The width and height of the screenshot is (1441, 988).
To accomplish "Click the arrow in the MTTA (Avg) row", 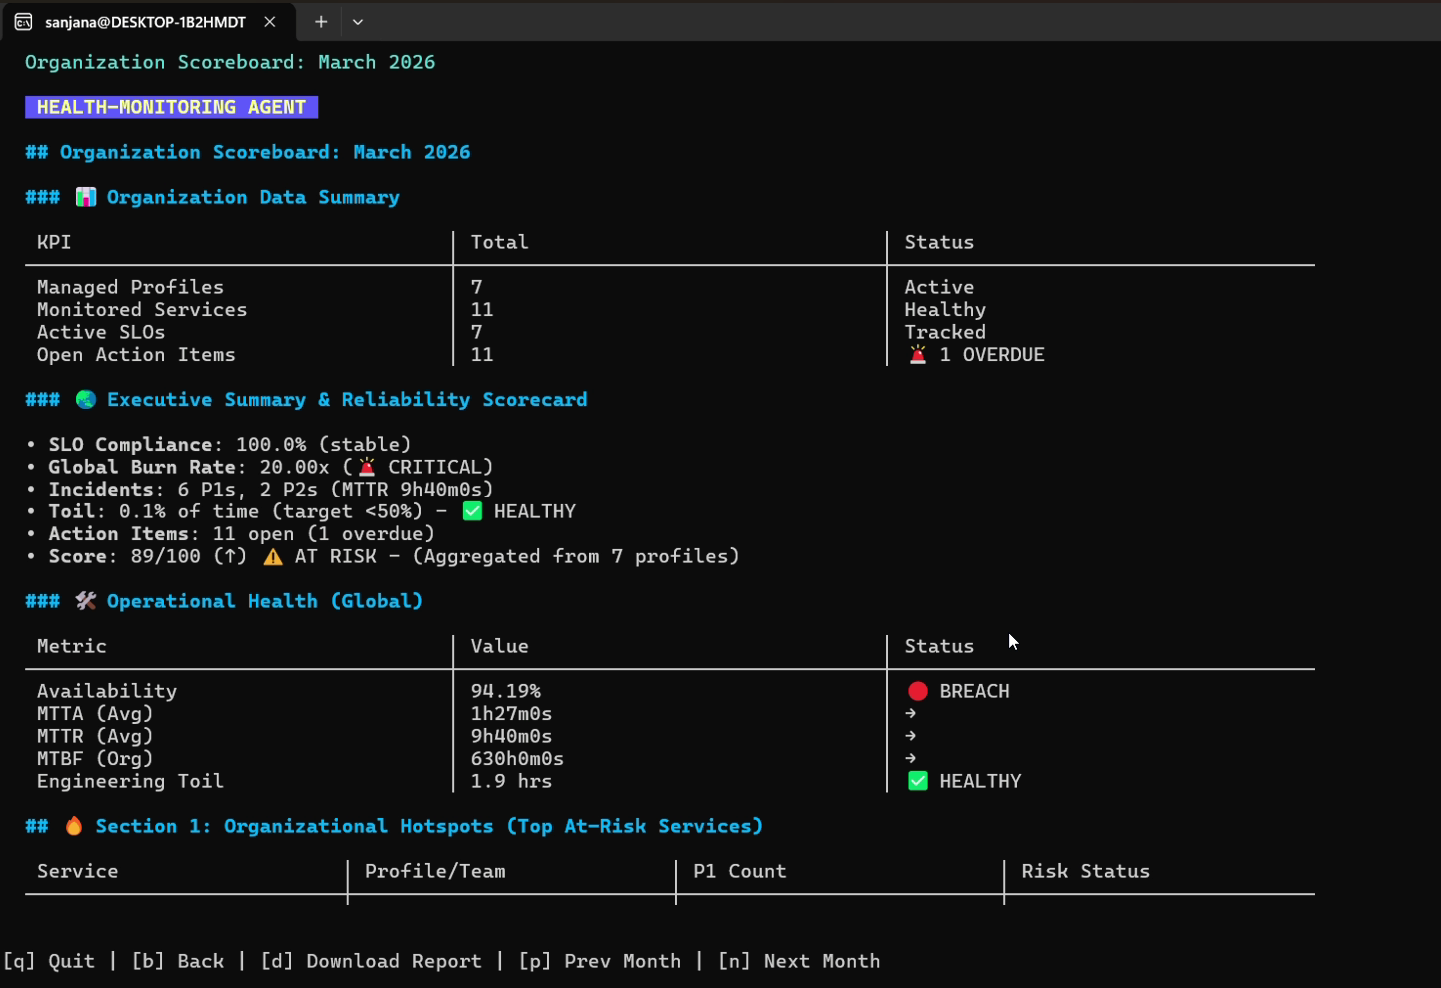I will (x=911, y=714).
